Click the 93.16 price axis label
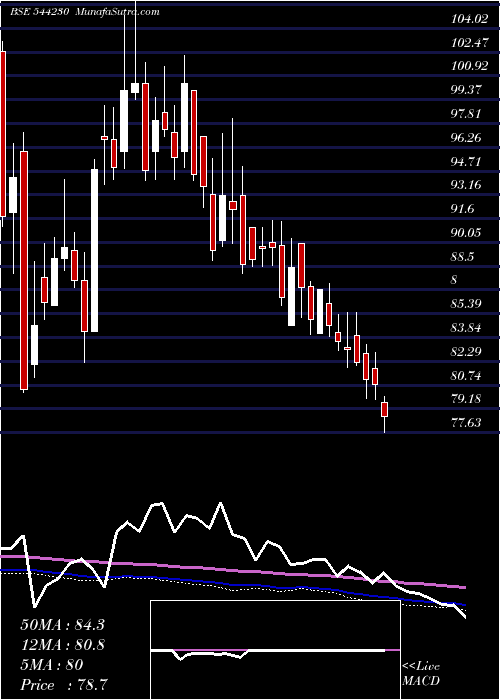Image resolution: width=500 pixels, height=700 pixels. click(x=468, y=185)
